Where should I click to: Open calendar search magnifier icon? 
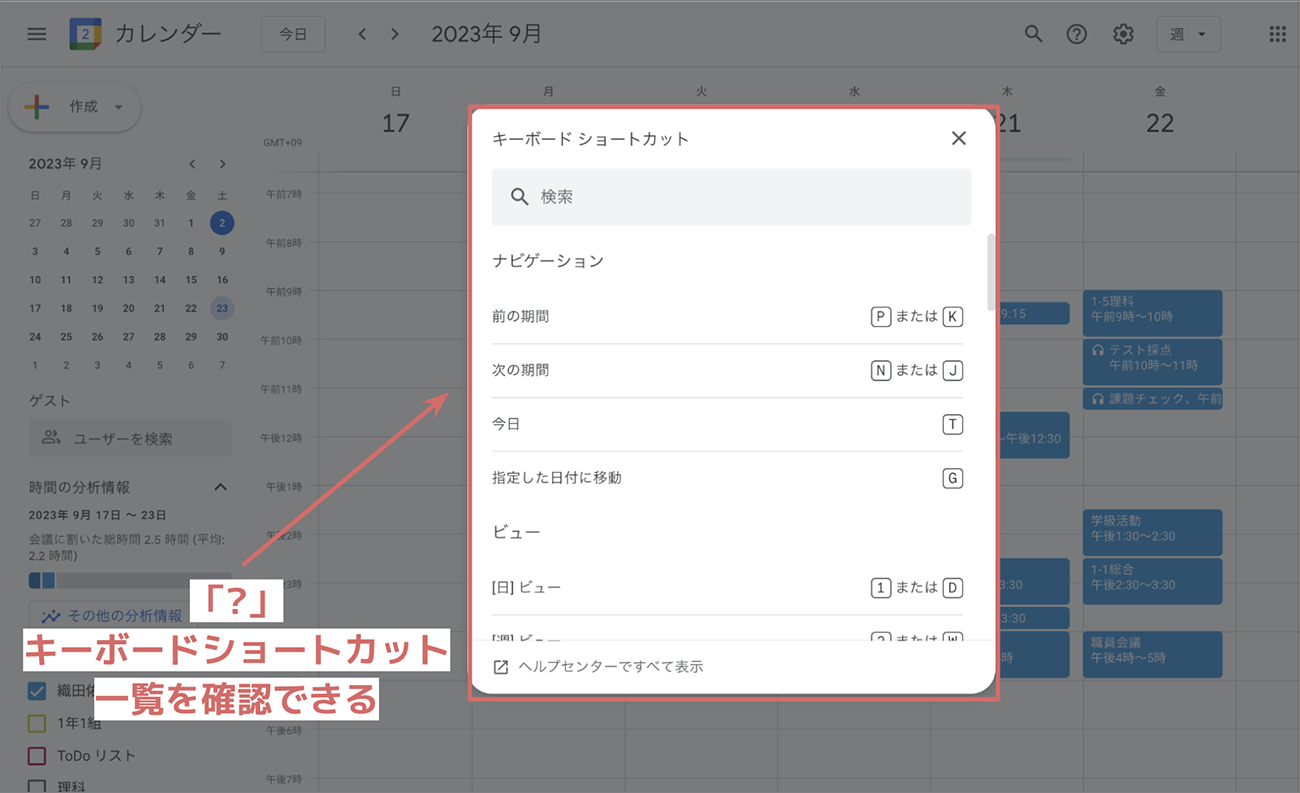pos(1034,34)
